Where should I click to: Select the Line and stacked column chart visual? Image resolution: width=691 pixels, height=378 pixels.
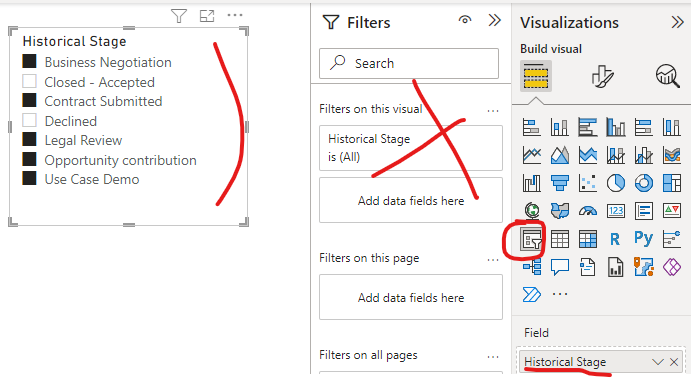(616, 155)
